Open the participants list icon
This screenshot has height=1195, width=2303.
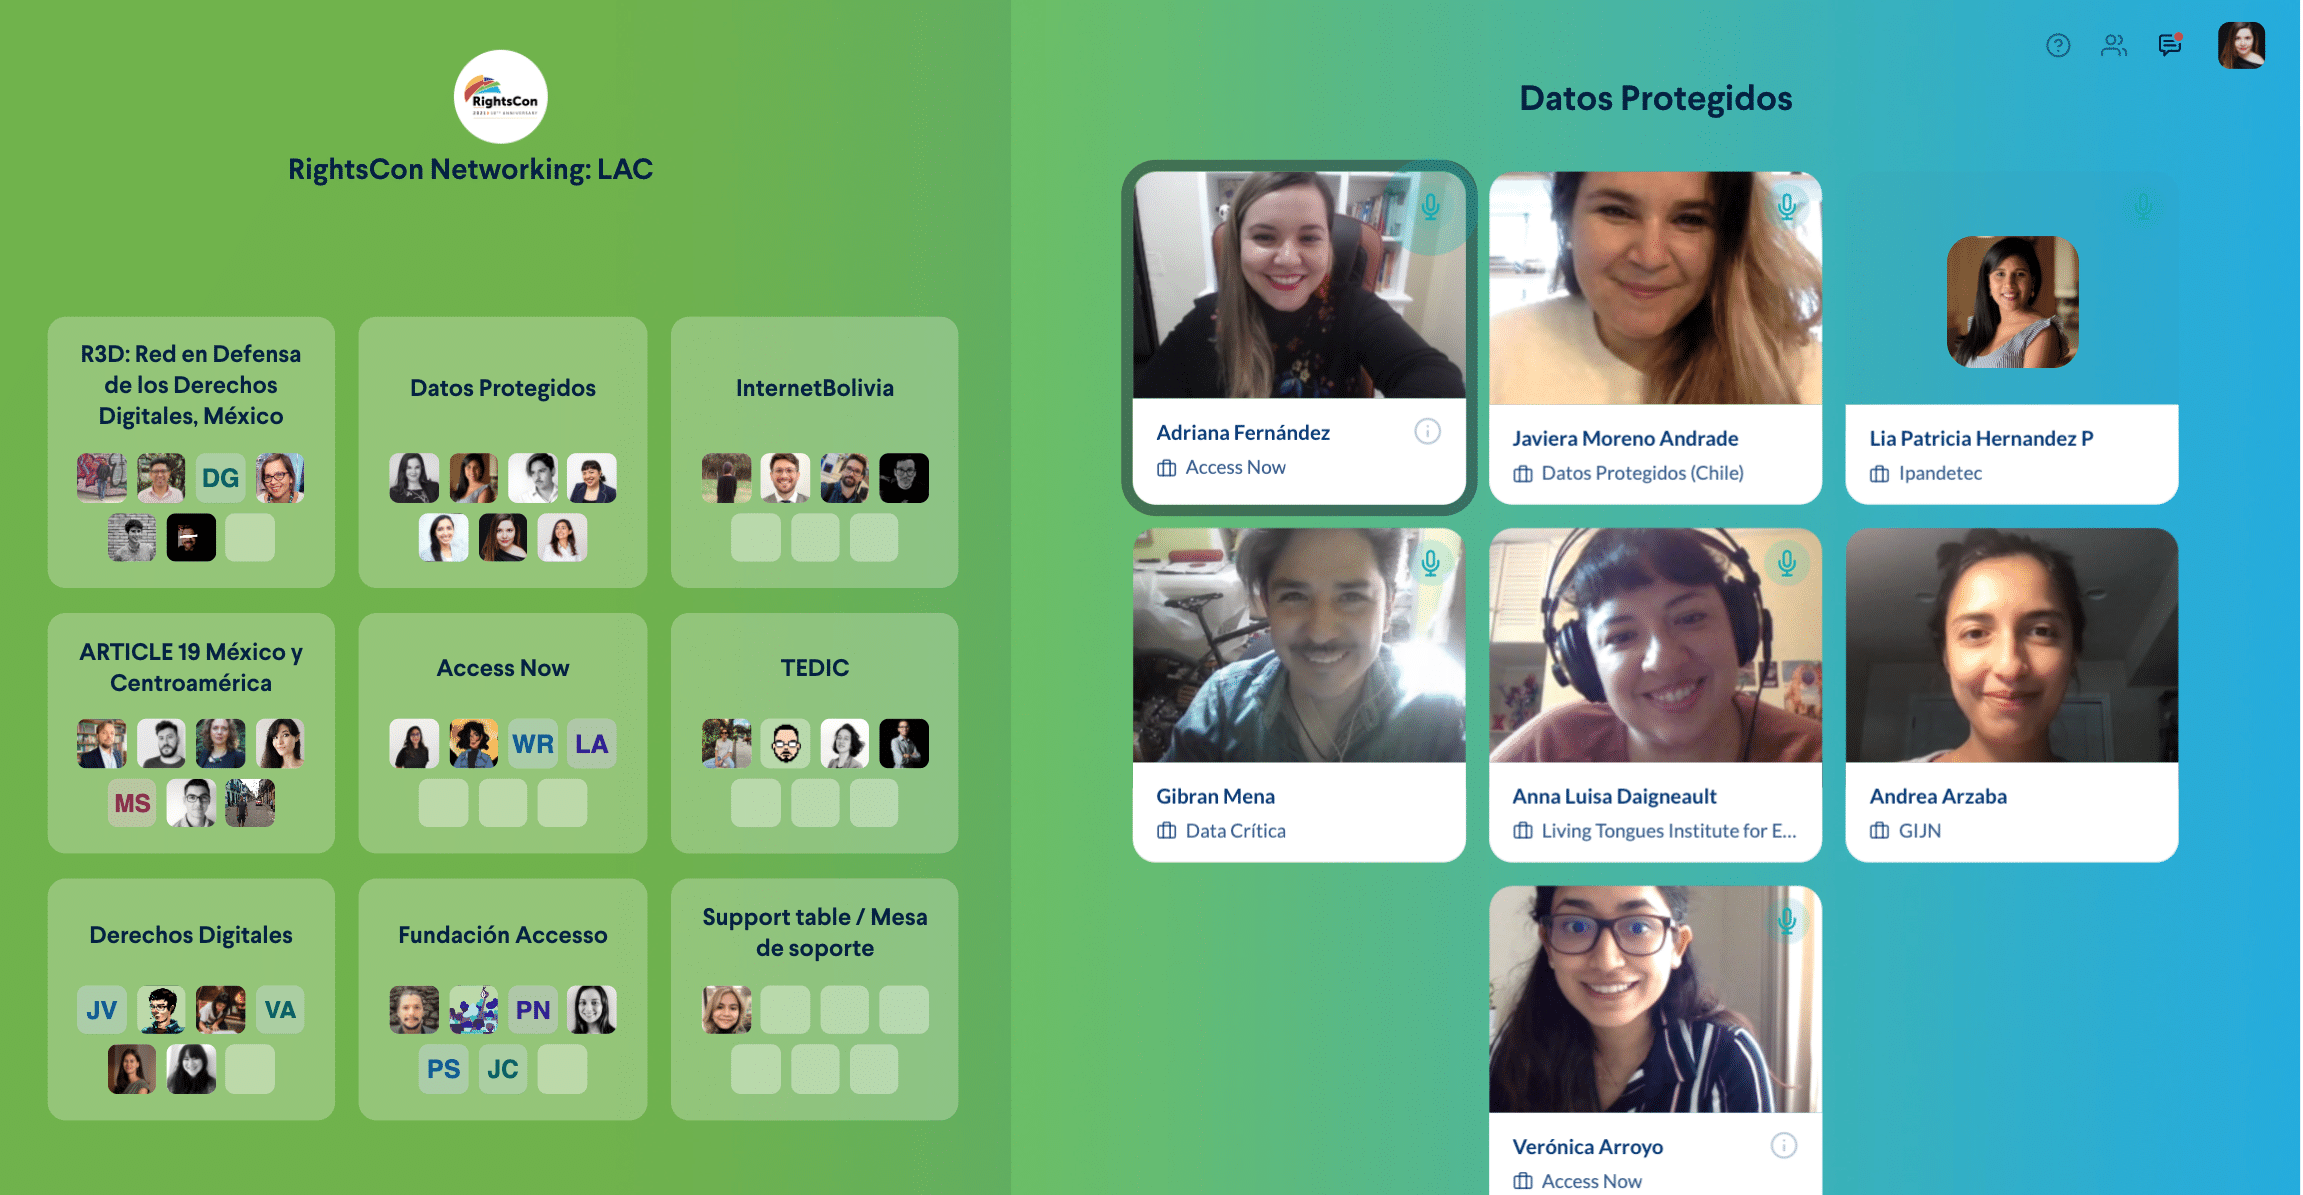[2113, 45]
